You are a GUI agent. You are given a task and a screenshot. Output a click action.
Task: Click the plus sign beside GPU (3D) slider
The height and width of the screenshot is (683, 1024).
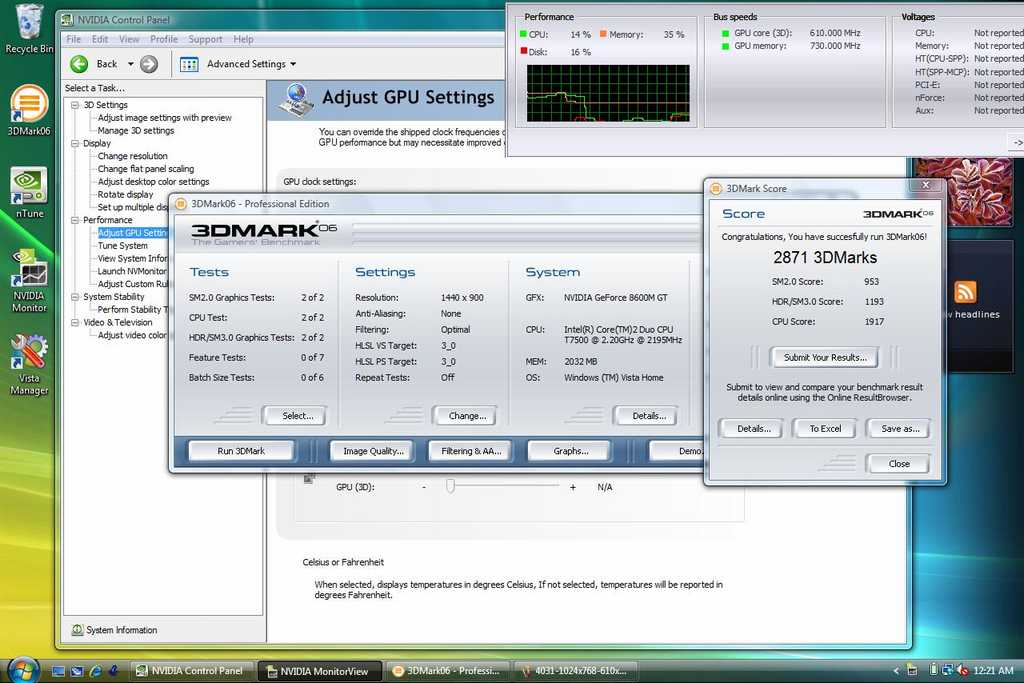[573, 487]
